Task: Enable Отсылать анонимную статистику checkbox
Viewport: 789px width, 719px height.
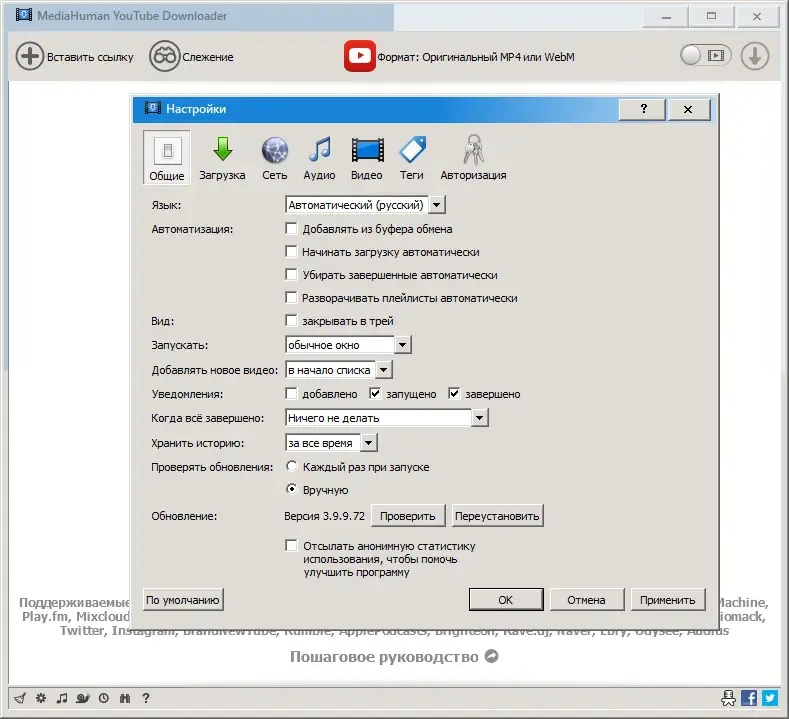Action: pyautogui.click(x=291, y=545)
